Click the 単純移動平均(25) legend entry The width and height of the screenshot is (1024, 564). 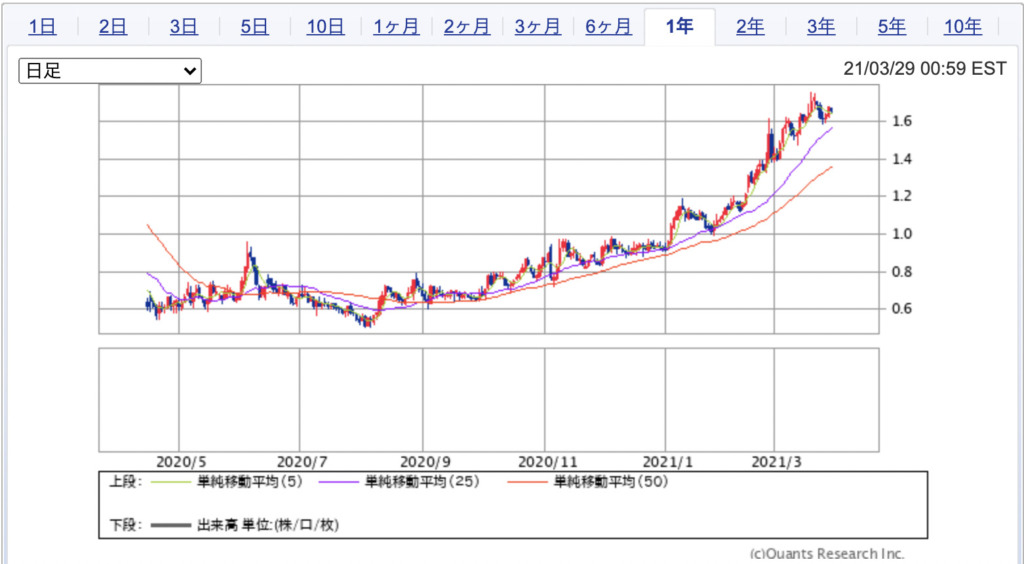click(x=422, y=482)
